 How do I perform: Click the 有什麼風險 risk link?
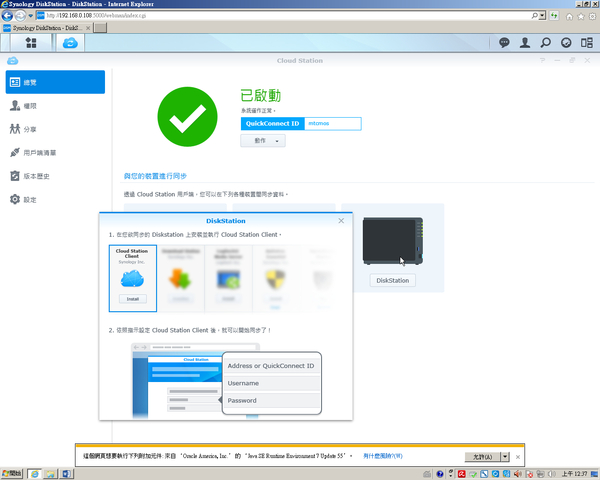(383, 456)
